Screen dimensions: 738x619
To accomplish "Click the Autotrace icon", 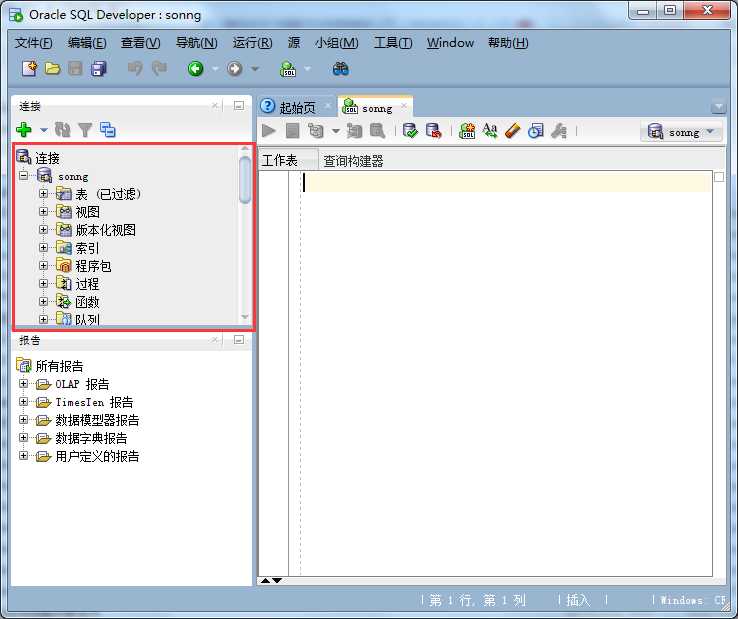I will (x=354, y=131).
